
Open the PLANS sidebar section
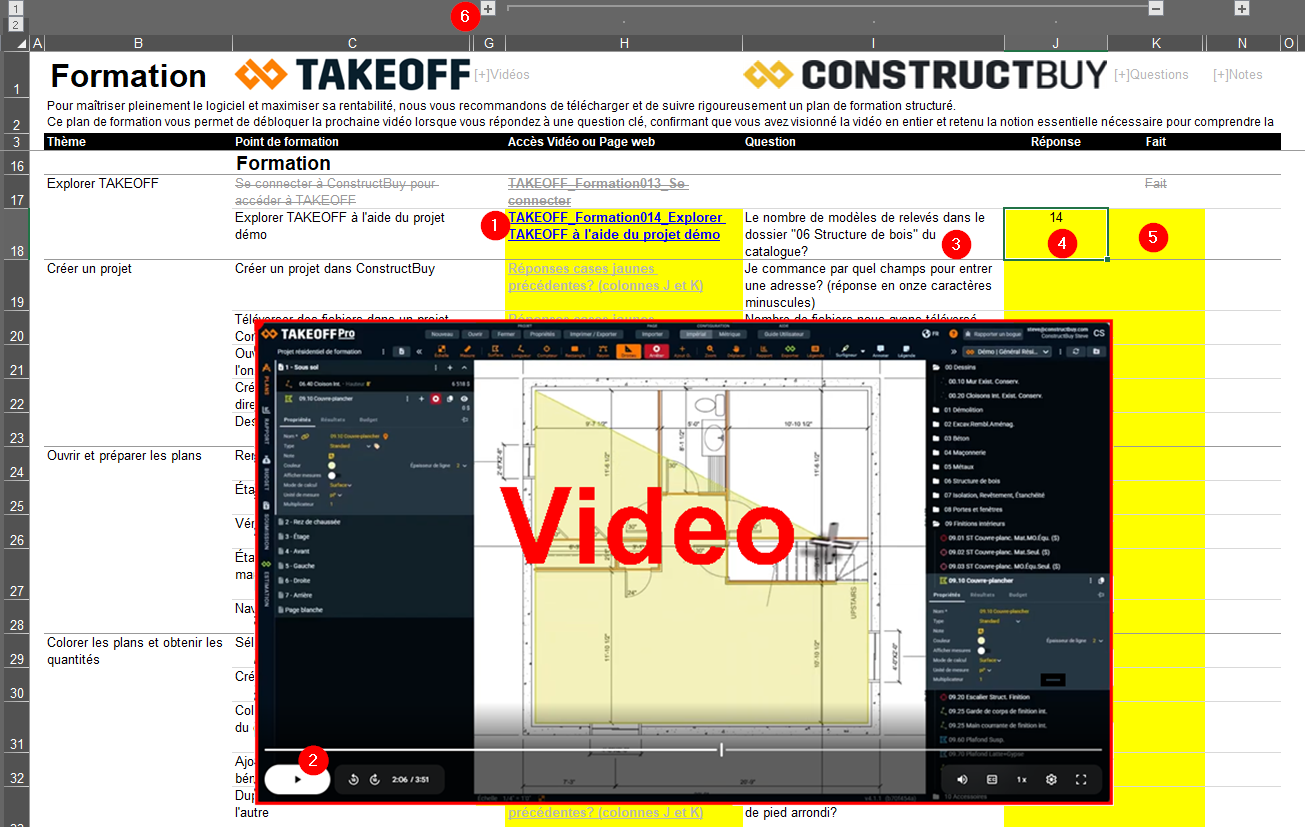tap(266, 380)
